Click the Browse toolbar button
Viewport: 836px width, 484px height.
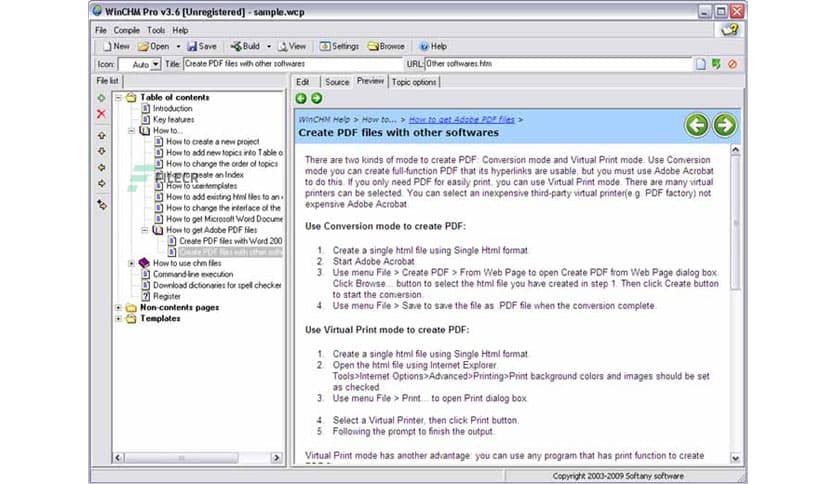(x=387, y=46)
